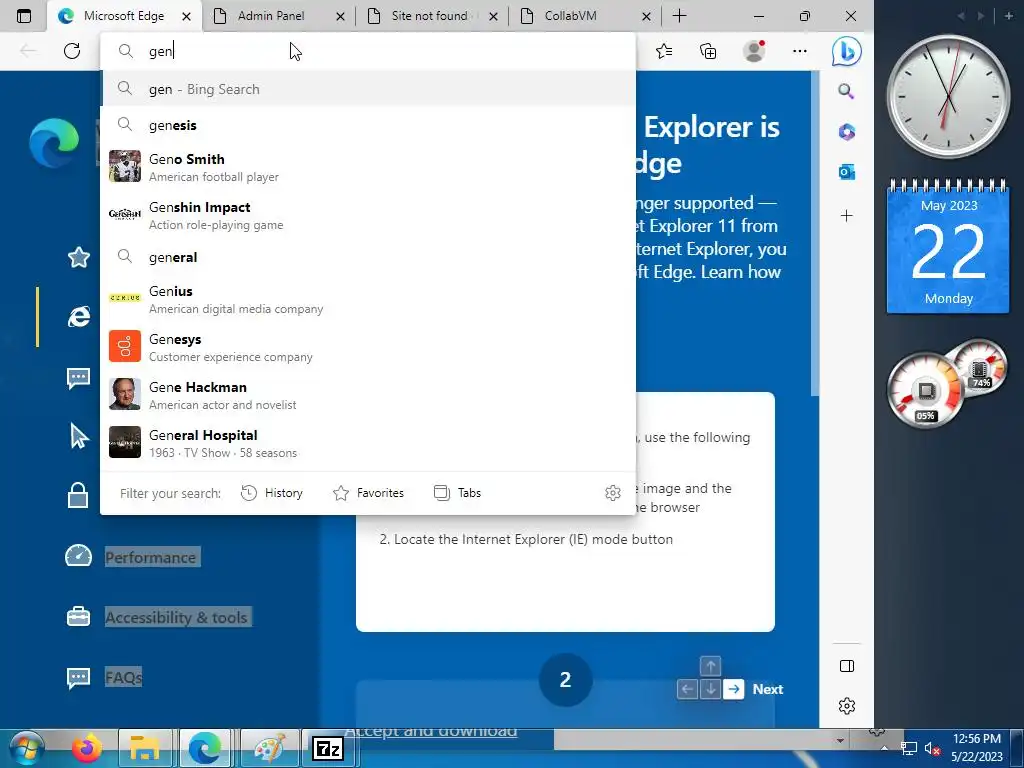Choose the 'general' search suggestion
The image size is (1024, 768).
(369, 257)
